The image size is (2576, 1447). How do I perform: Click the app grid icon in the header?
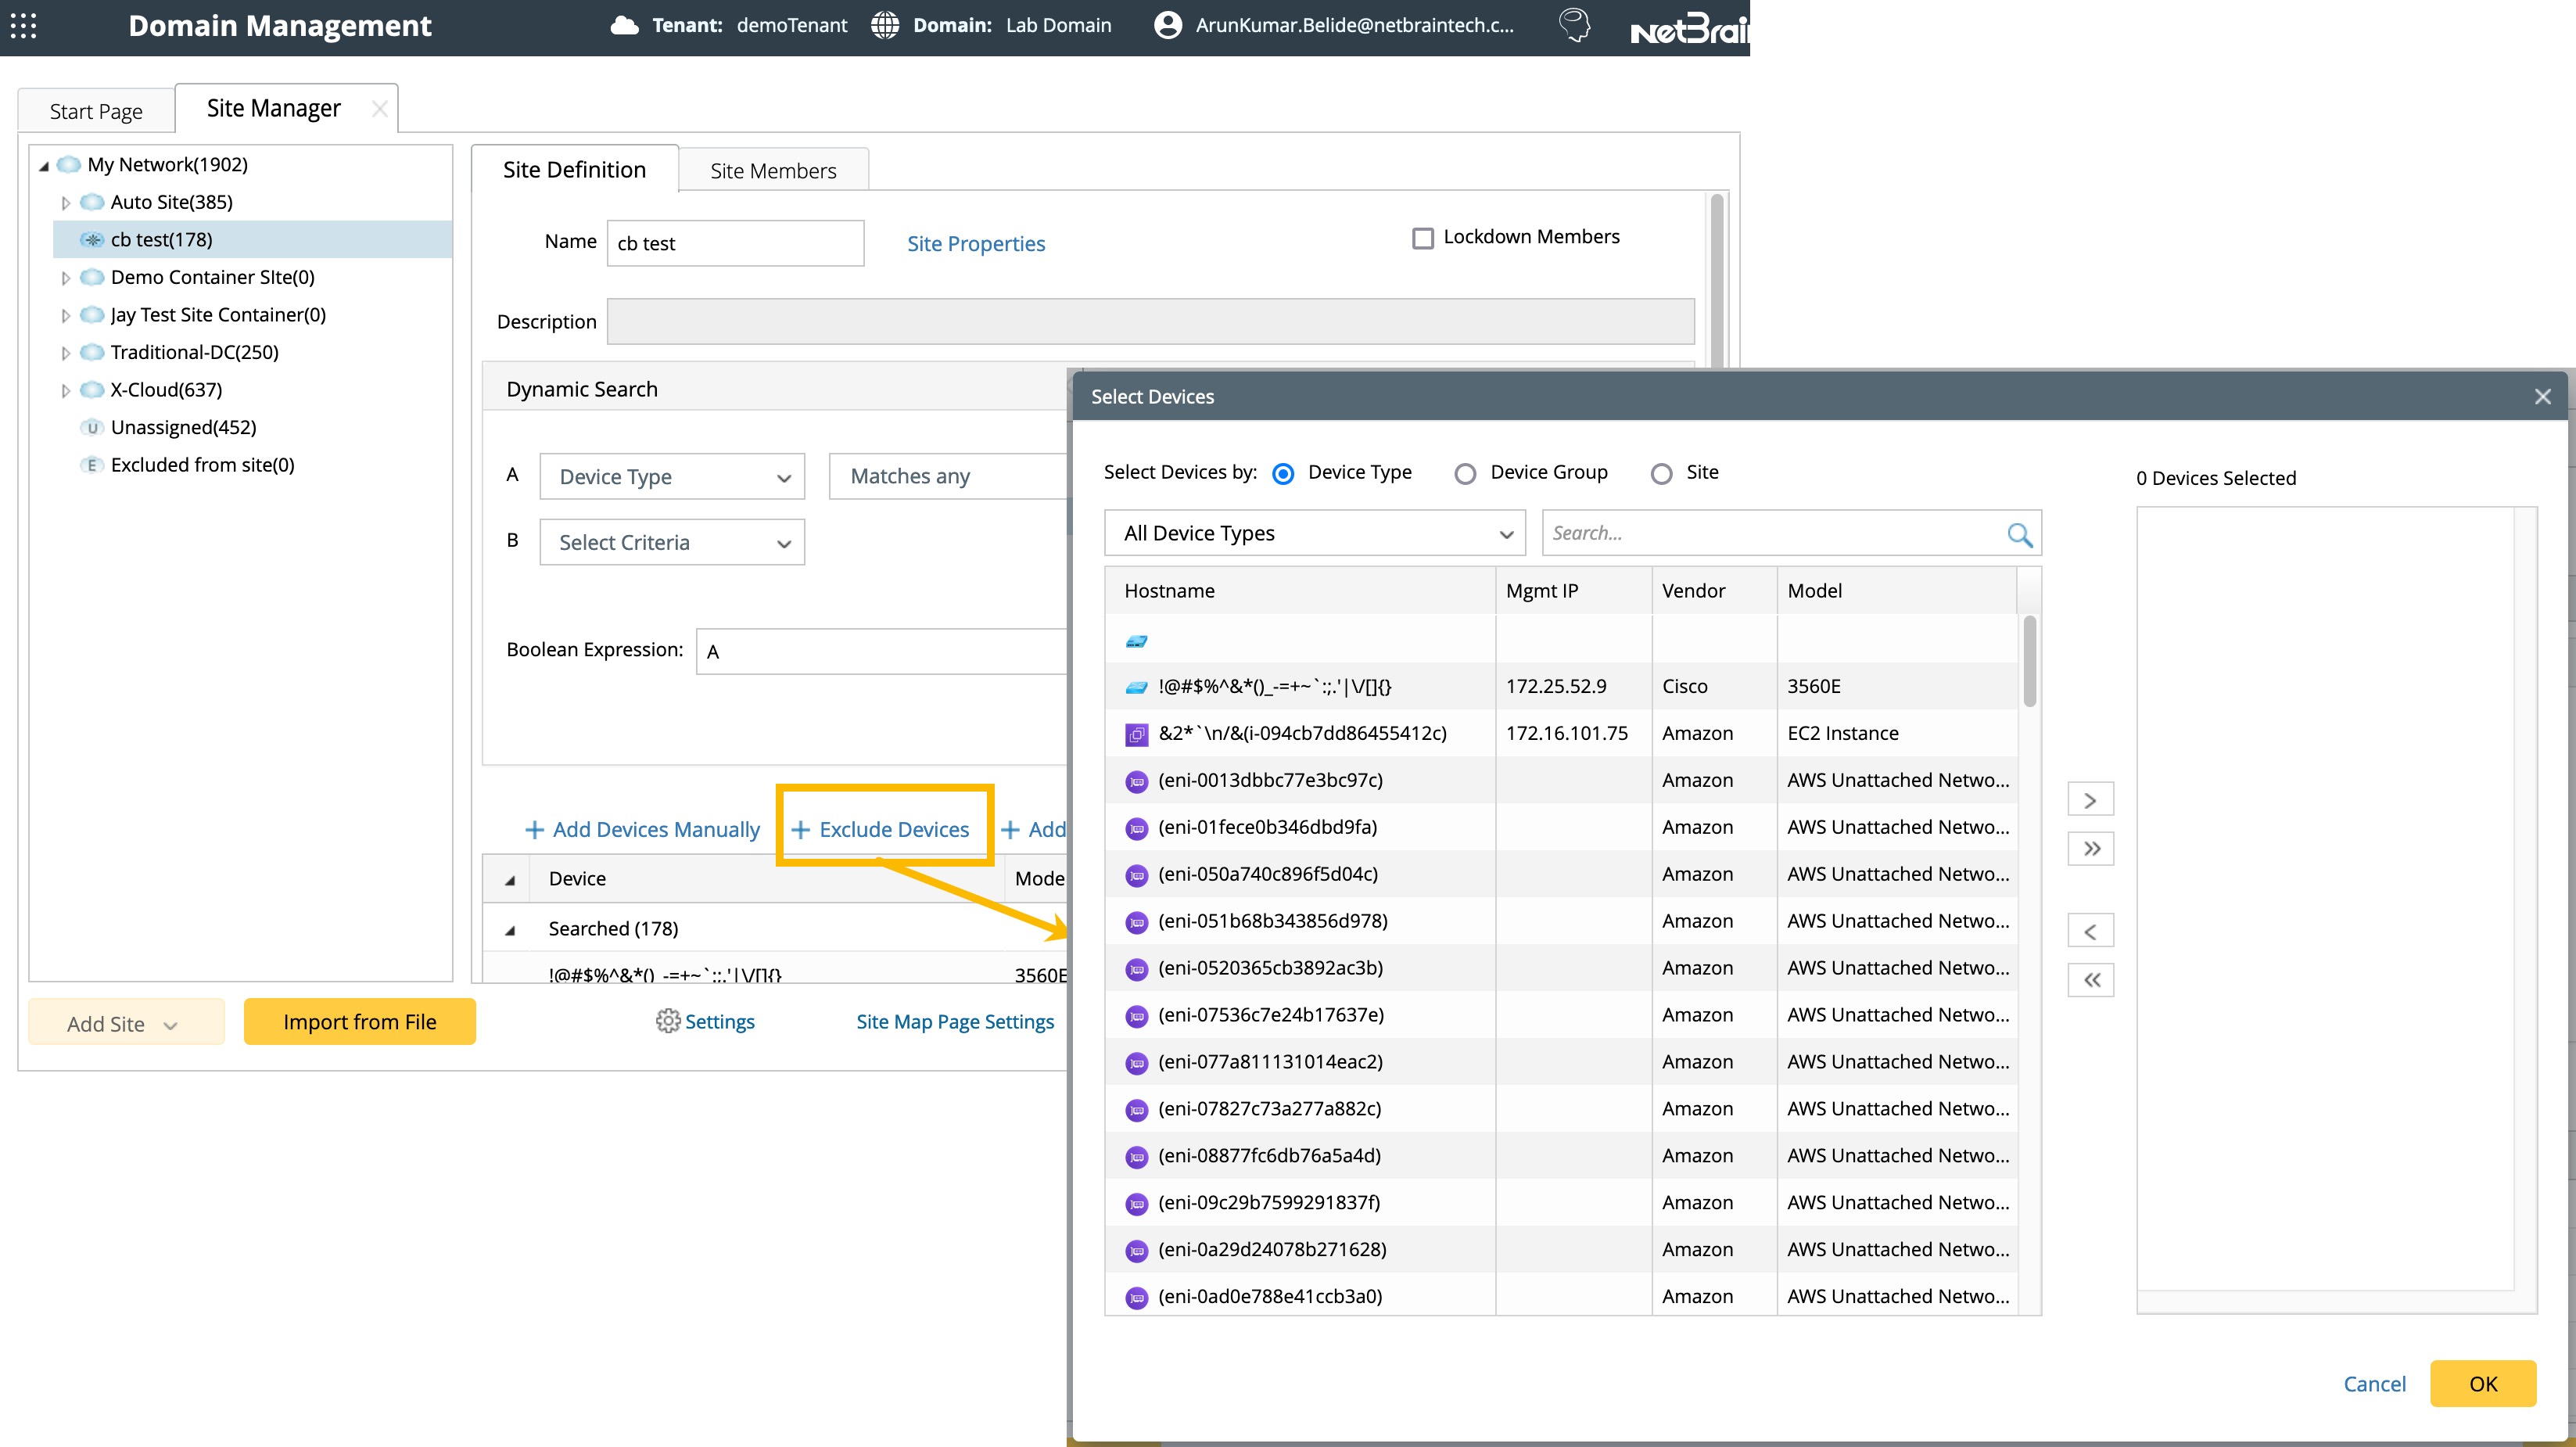(x=23, y=26)
